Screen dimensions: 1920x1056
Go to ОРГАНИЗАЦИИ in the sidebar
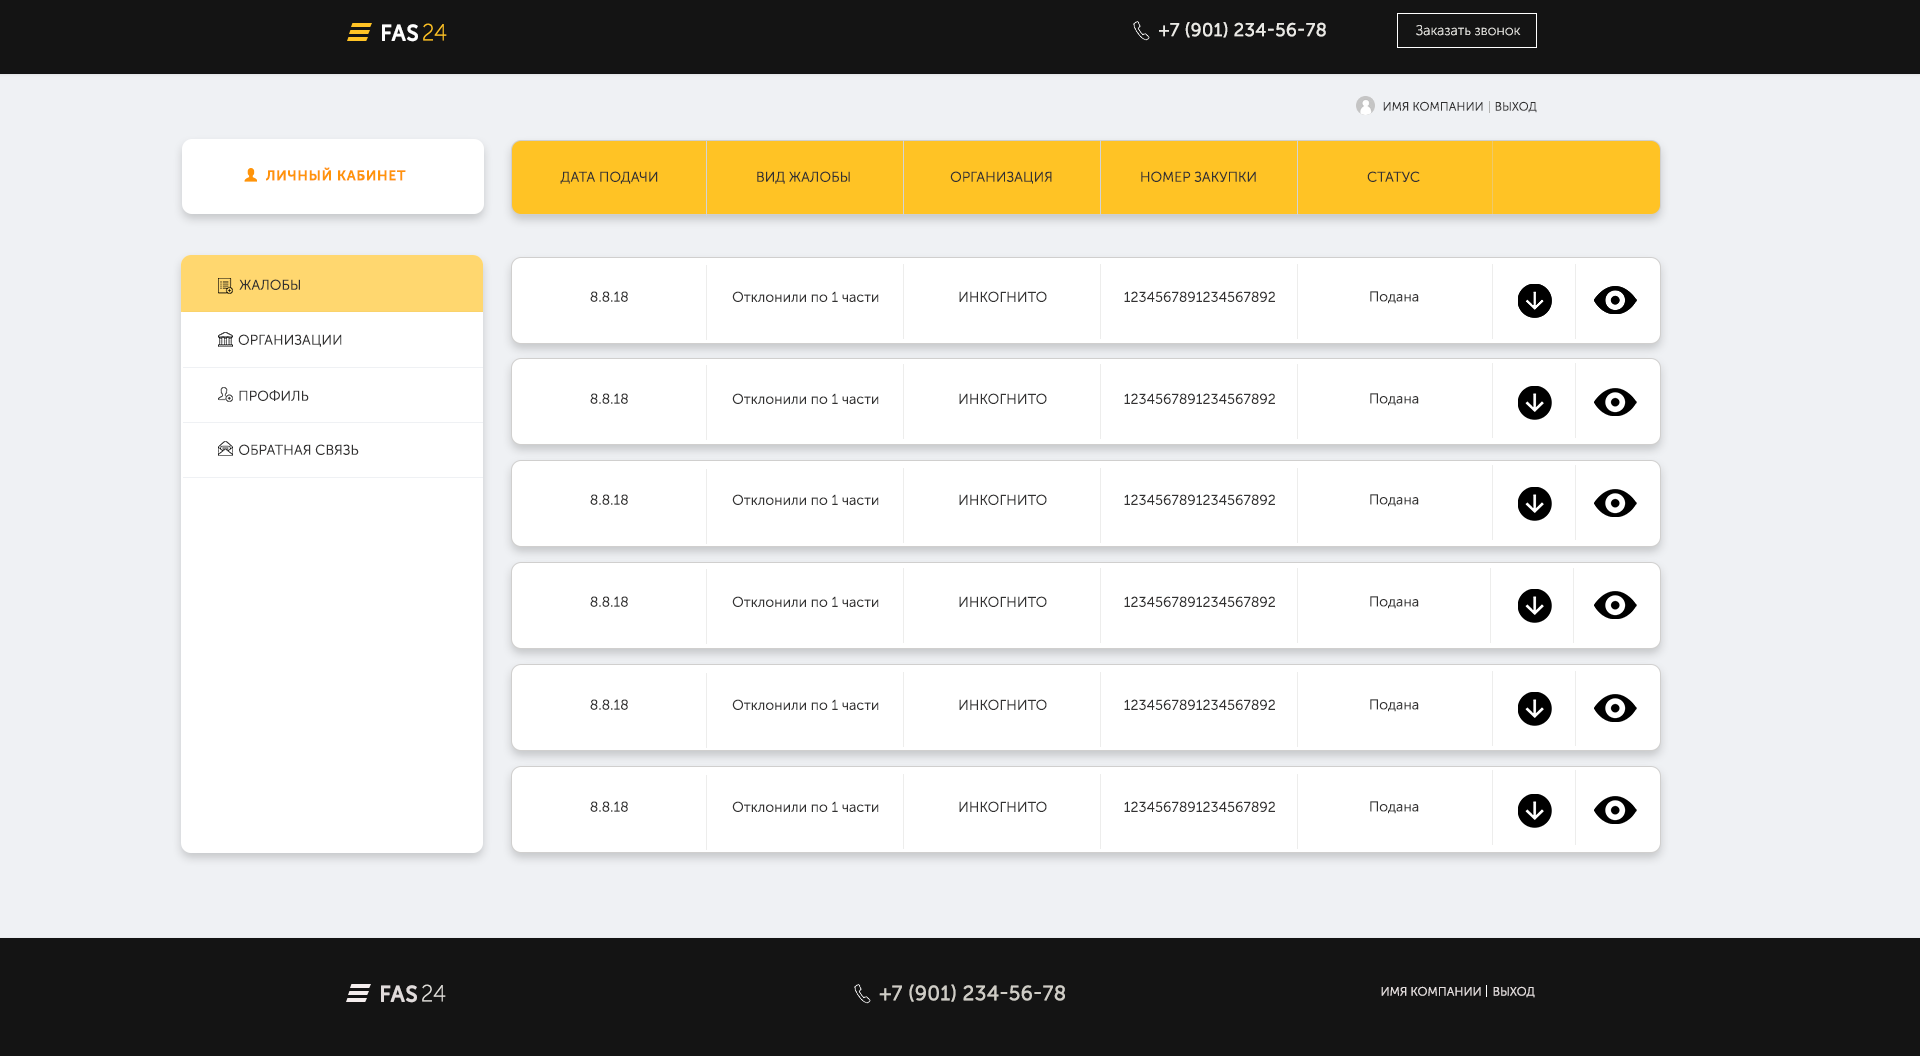332,340
